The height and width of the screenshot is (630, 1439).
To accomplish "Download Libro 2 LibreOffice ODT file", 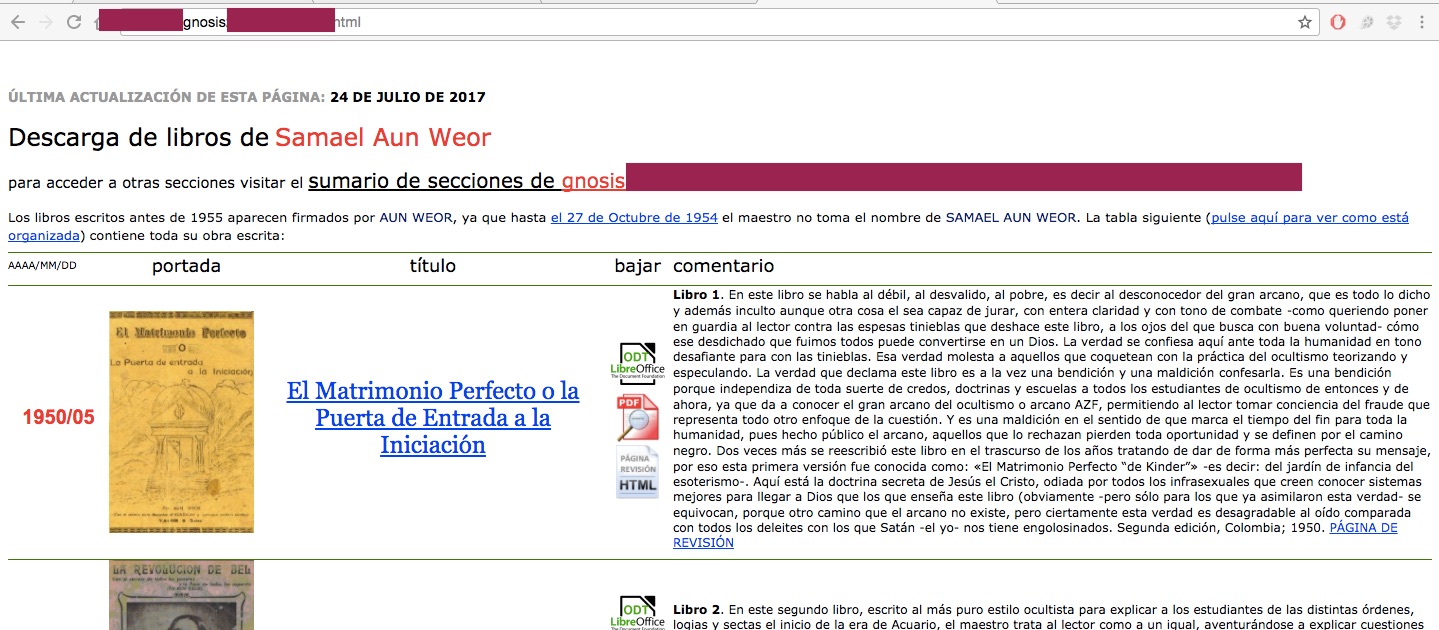I will 637,612.
